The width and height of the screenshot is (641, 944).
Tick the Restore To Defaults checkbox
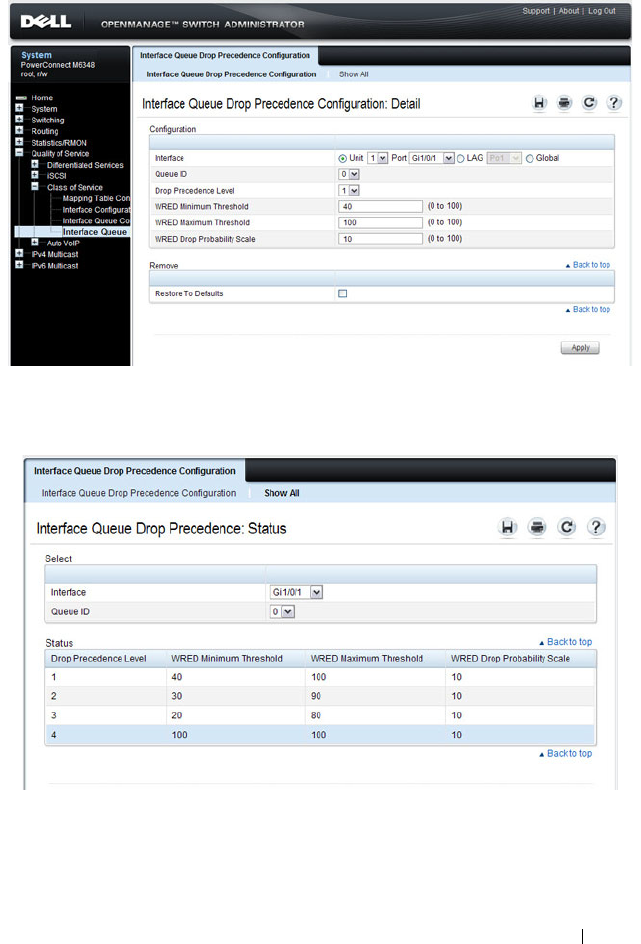342,294
